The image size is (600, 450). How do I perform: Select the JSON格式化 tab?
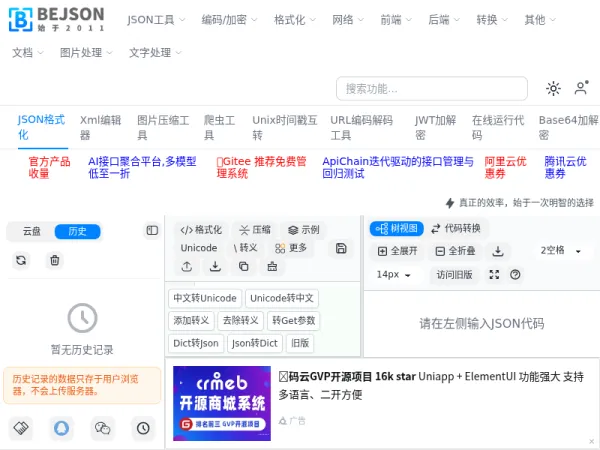click(42, 127)
